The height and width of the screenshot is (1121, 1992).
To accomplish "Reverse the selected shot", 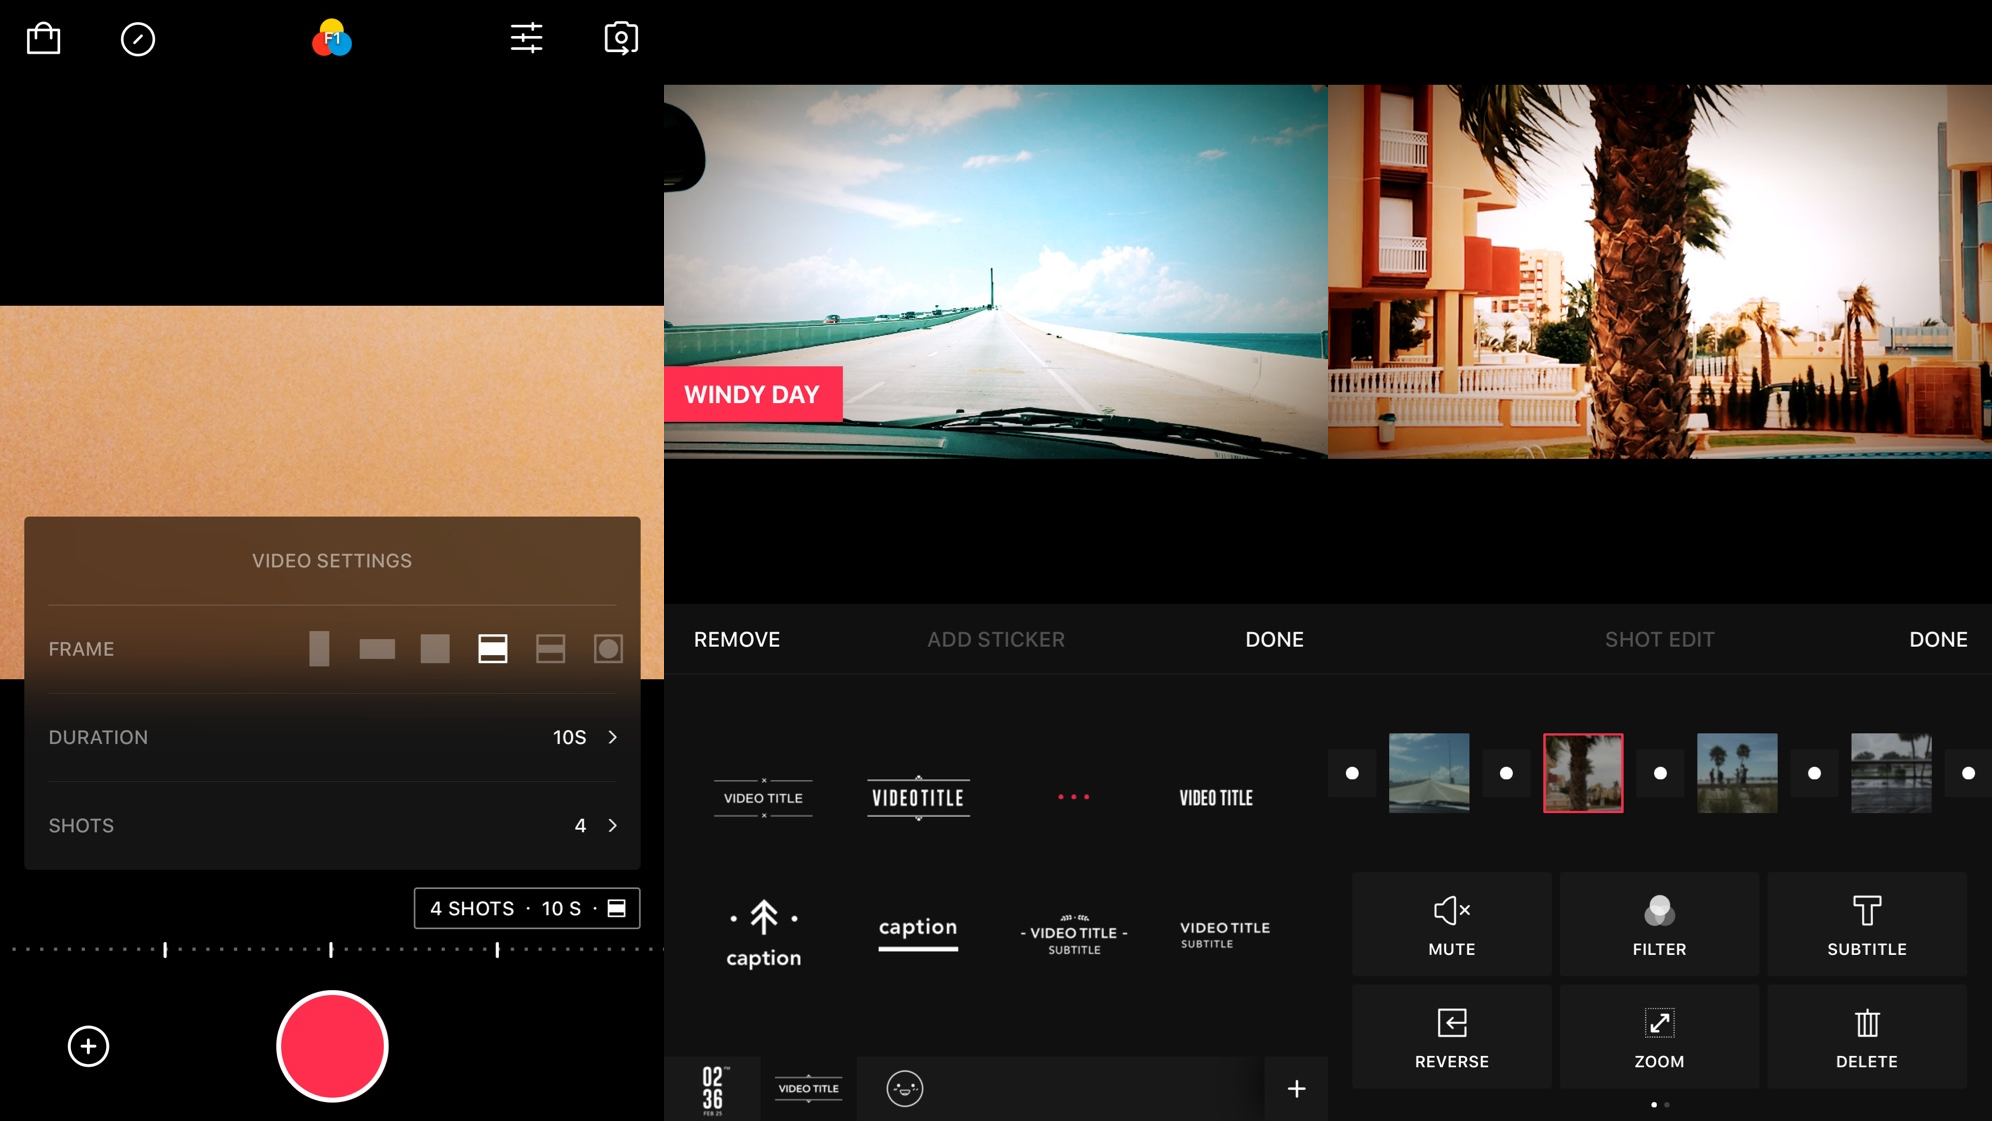I will tap(1451, 1037).
